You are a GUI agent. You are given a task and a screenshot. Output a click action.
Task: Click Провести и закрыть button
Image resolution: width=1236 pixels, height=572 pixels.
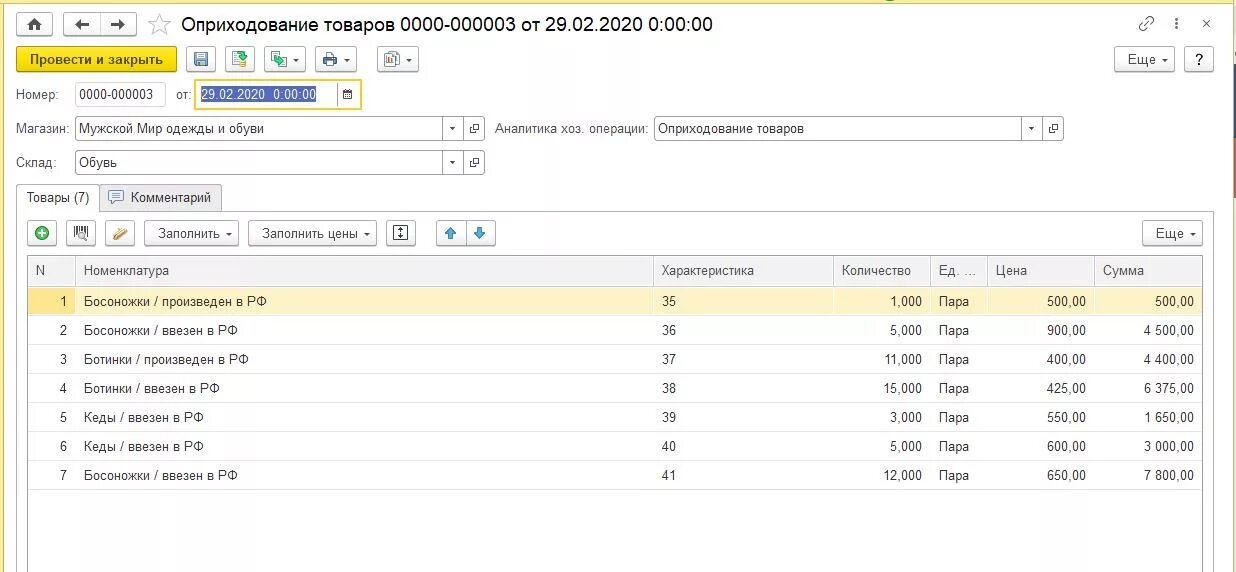click(x=96, y=60)
